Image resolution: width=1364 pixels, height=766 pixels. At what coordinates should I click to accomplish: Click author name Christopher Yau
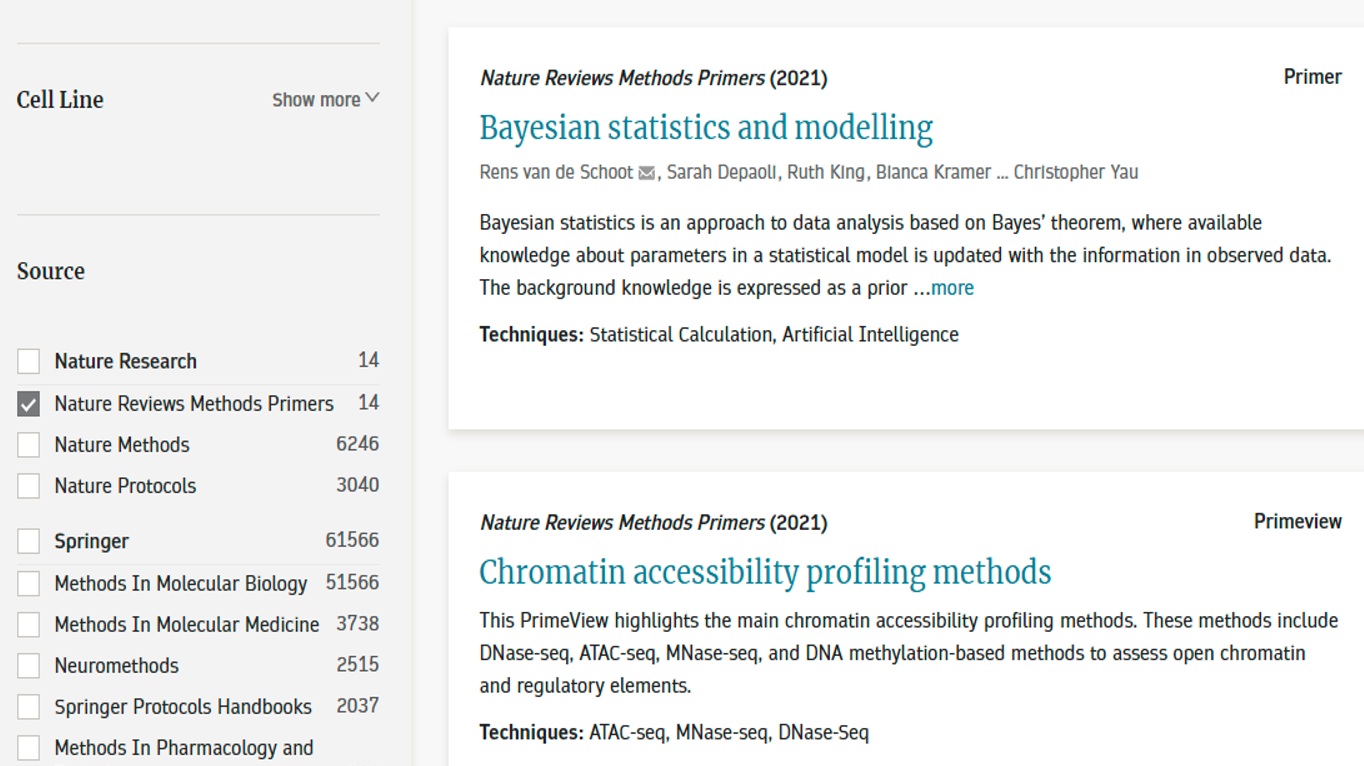tap(1076, 172)
